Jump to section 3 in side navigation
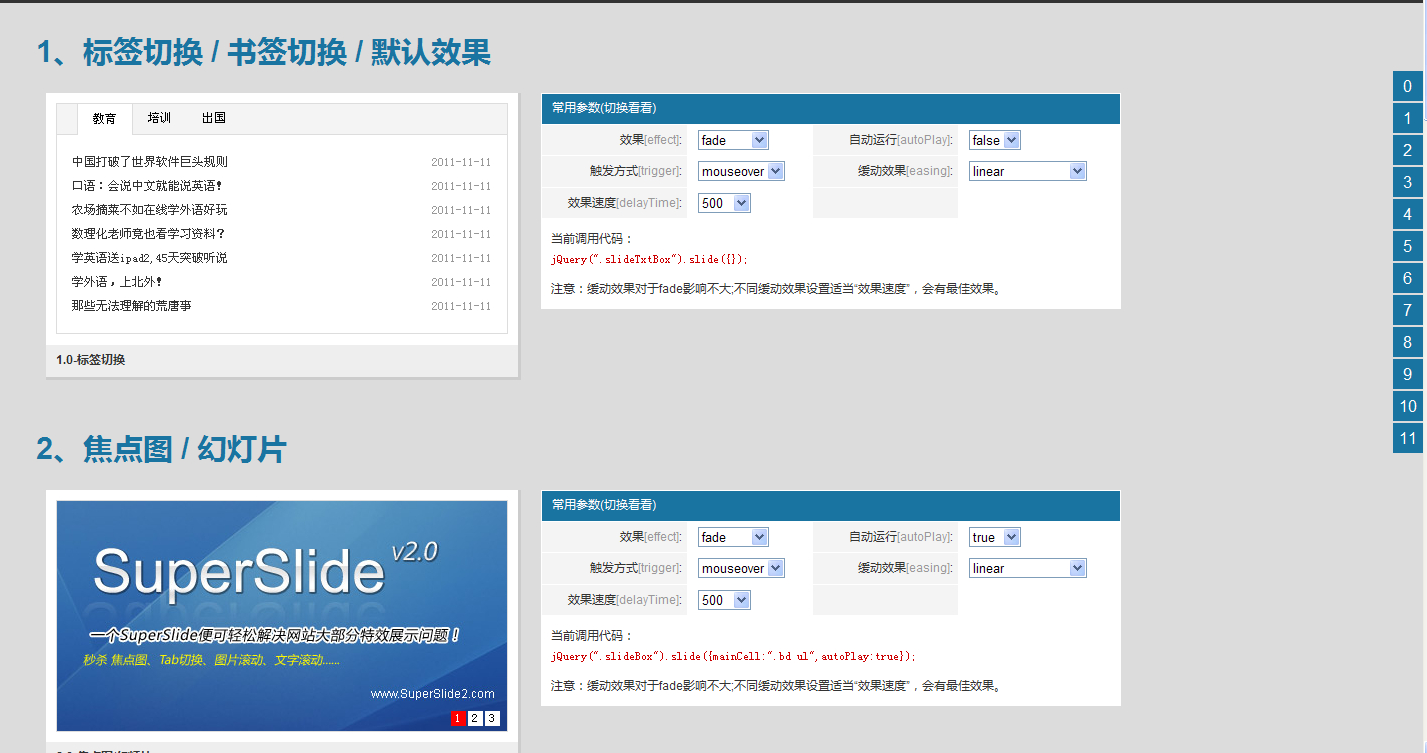1427x753 pixels. click(1408, 182)
